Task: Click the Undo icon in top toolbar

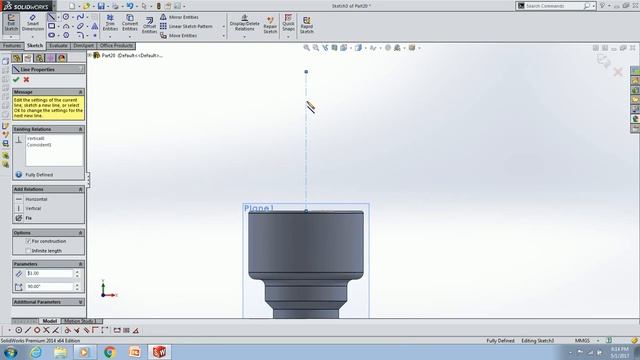Action: coord(129,6)
